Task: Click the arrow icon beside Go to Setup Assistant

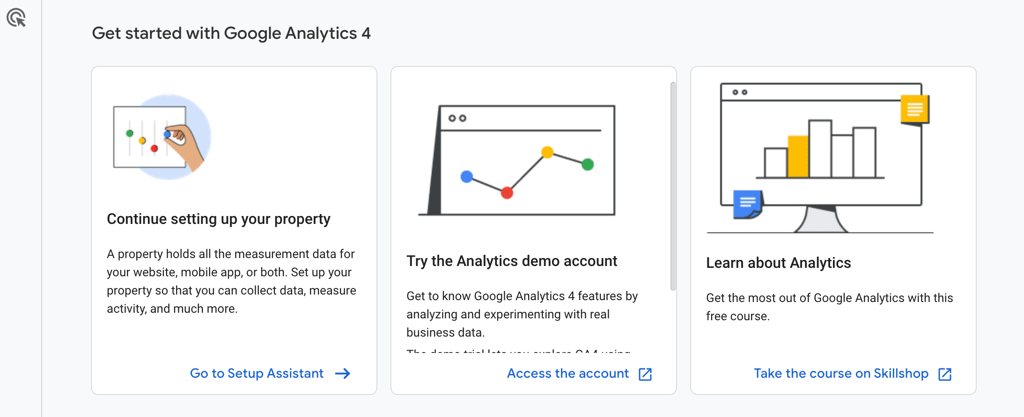Action: (343, 374)
